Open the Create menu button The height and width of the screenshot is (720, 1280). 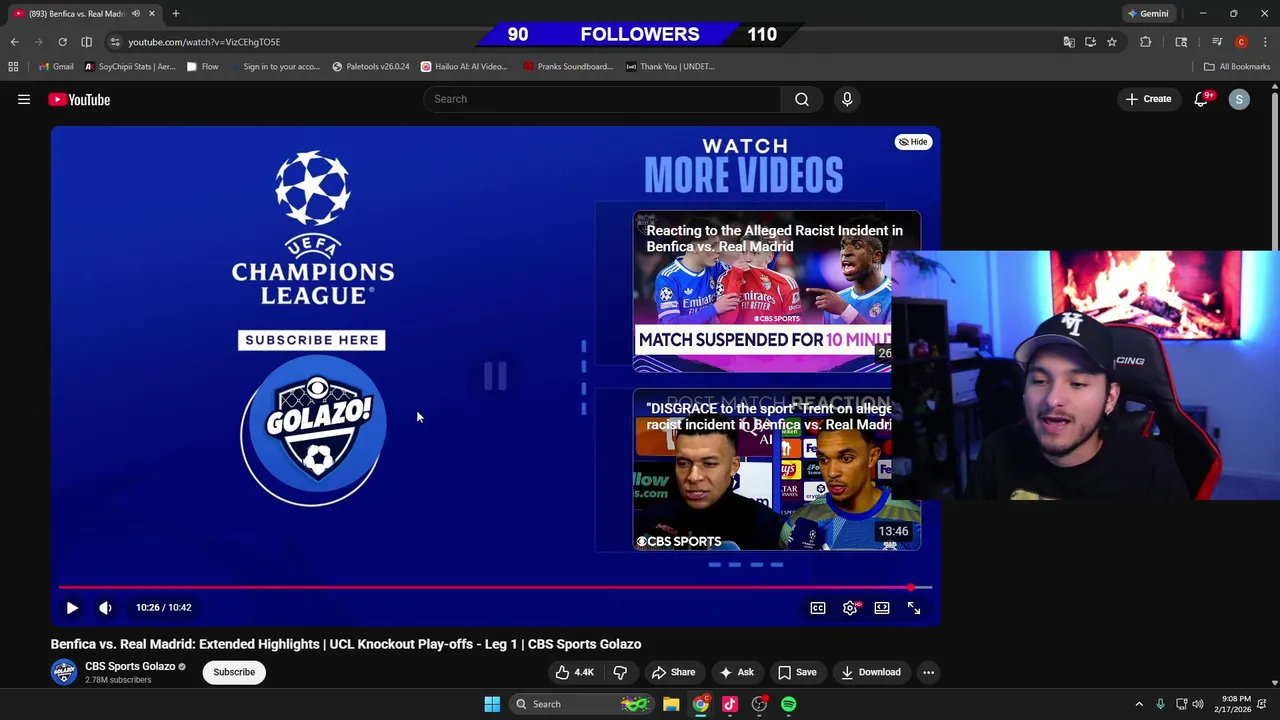coord(1148,99)
